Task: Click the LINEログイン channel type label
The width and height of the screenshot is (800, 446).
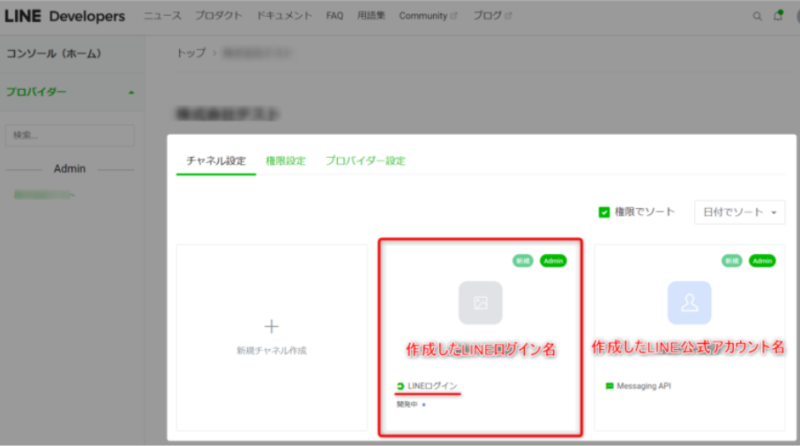Action: click(x=432, y=386)
